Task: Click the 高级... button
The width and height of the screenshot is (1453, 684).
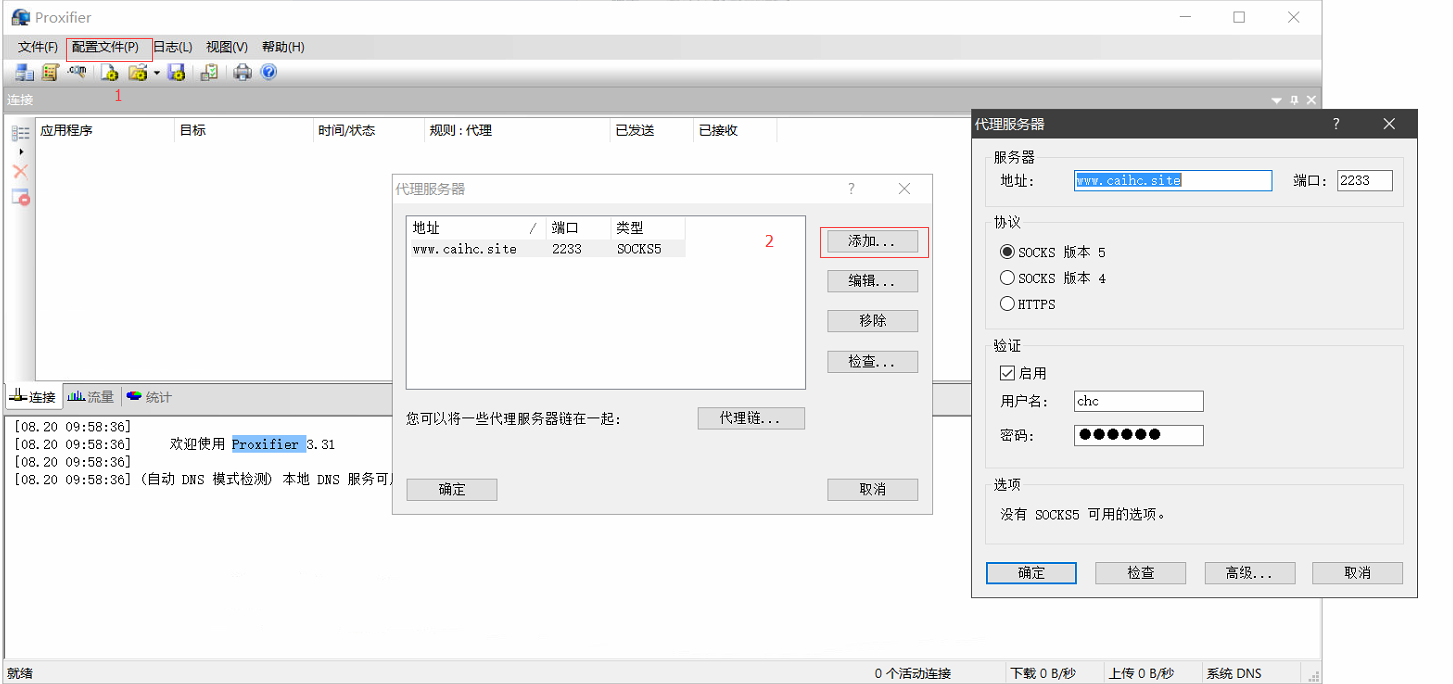Action: [1250, 573]
